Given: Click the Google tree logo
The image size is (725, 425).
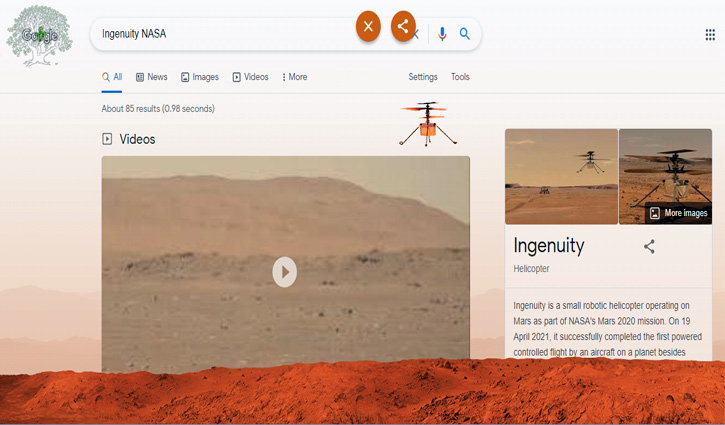Looking at the screenshot, I should point(39,36).
